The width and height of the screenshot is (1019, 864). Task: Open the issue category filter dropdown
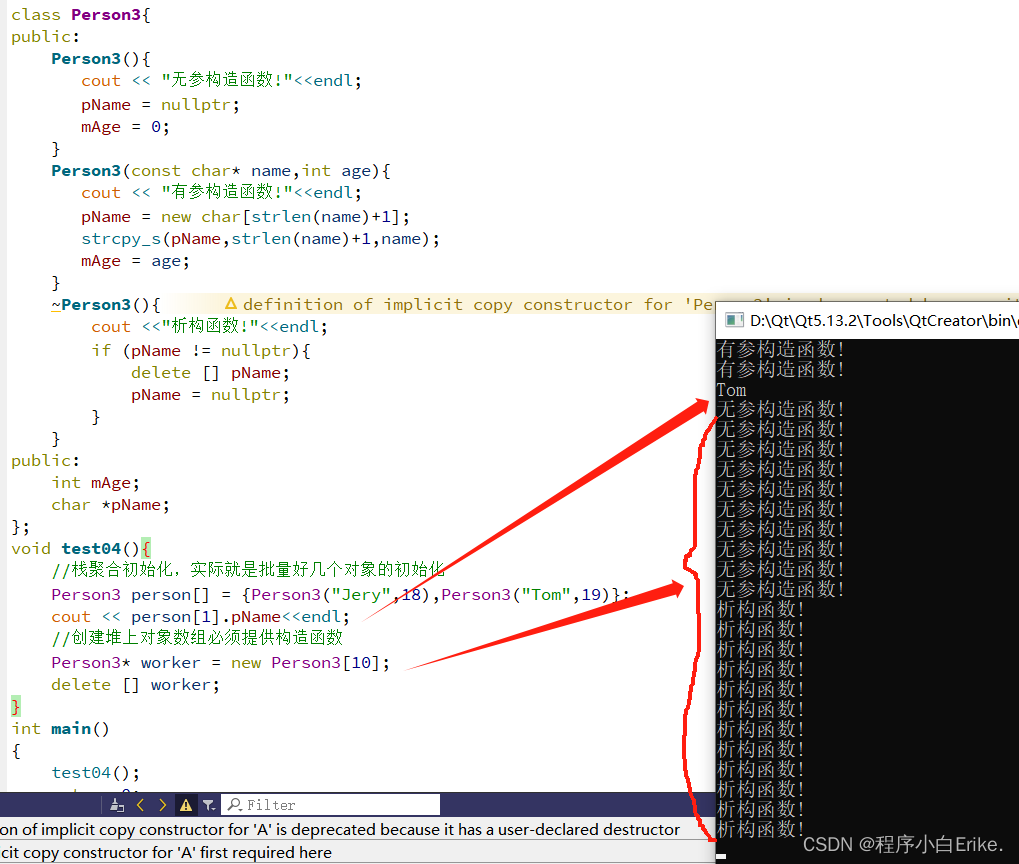(x=209, y=805)
